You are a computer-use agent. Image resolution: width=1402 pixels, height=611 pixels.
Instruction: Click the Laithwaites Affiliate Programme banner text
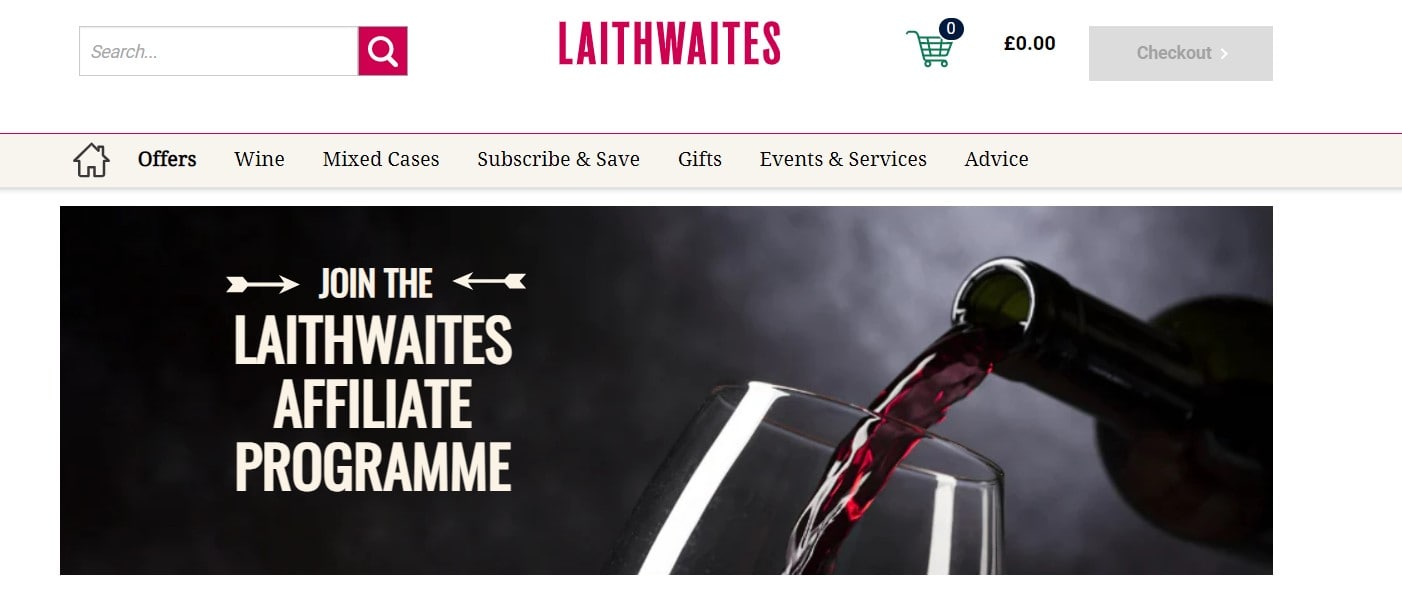(373, 403)
